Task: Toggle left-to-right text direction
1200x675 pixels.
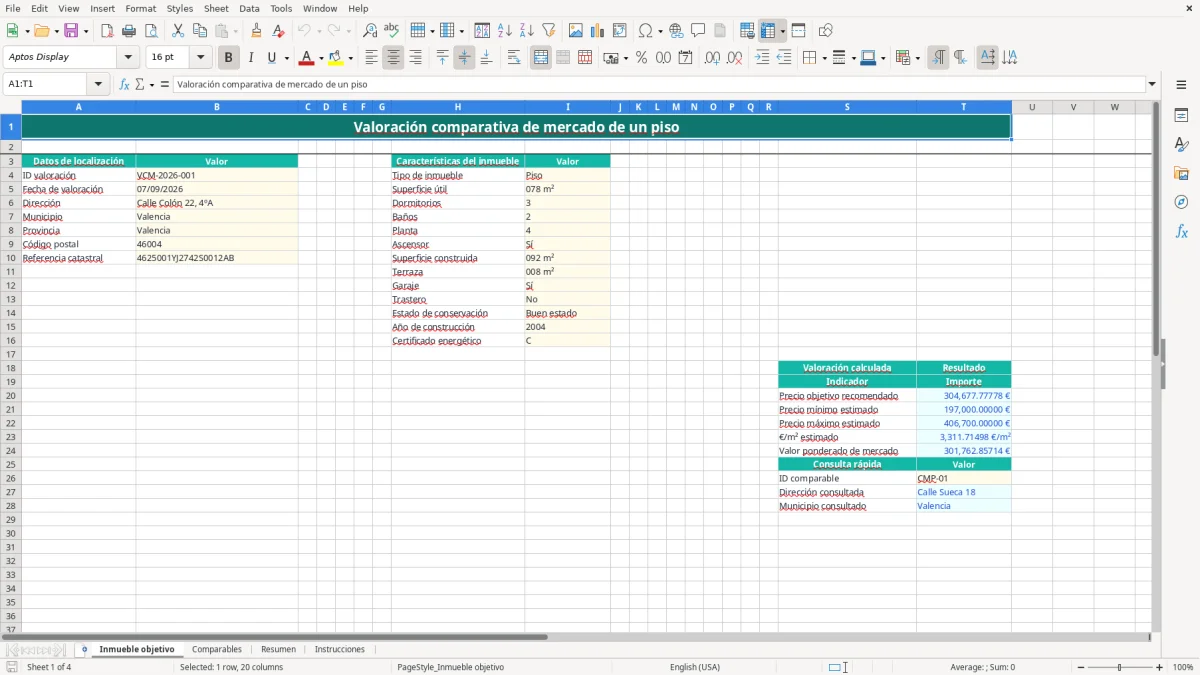Action: pyautogui.click(x=938, y=58)
